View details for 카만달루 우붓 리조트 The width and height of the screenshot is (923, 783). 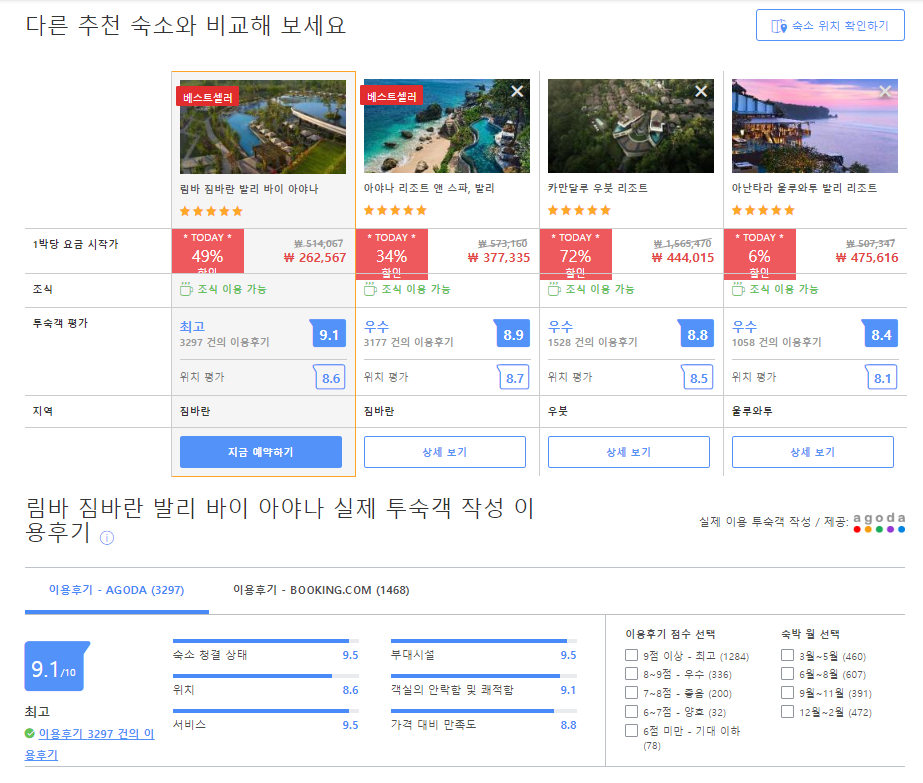point(629,452)
